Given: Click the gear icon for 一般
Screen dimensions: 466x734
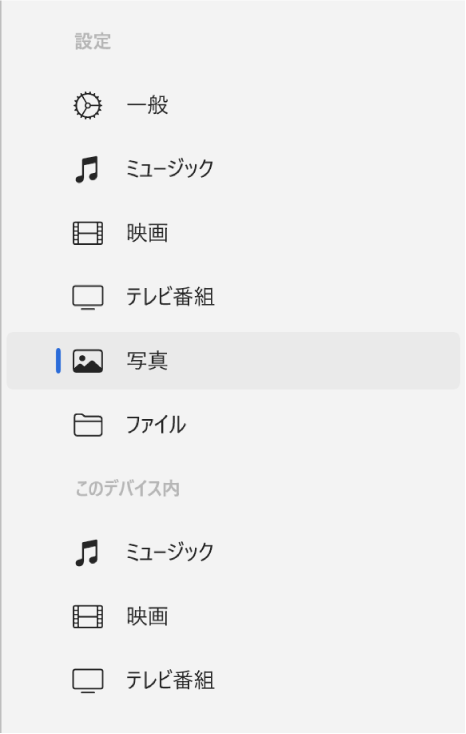Looking at the screenshot, I should pyautogui.click(x=88, y=105).
